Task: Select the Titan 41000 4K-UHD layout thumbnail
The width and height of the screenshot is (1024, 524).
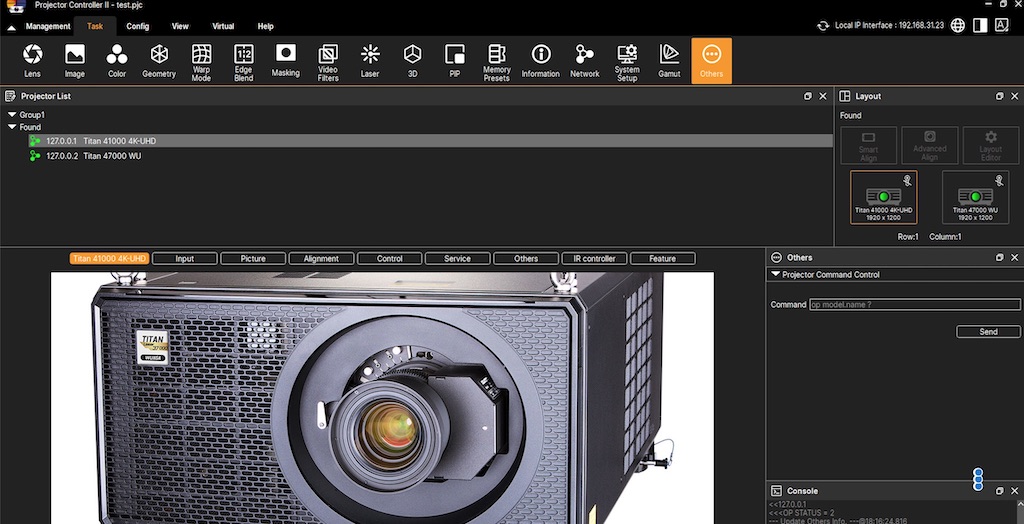Action: pyautogui.click(x=884, y=197)
